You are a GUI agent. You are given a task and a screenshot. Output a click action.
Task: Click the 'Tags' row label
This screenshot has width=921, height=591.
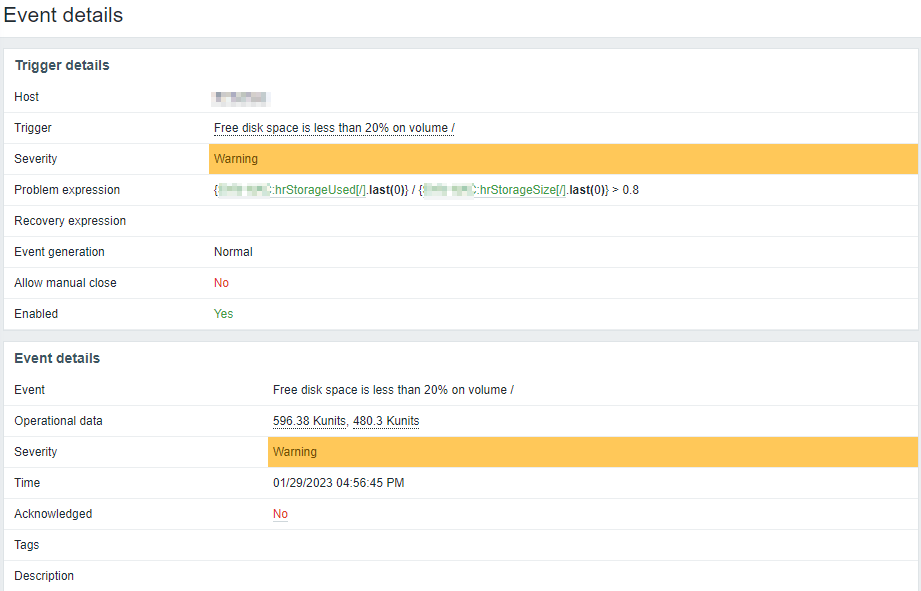(27, 545)
